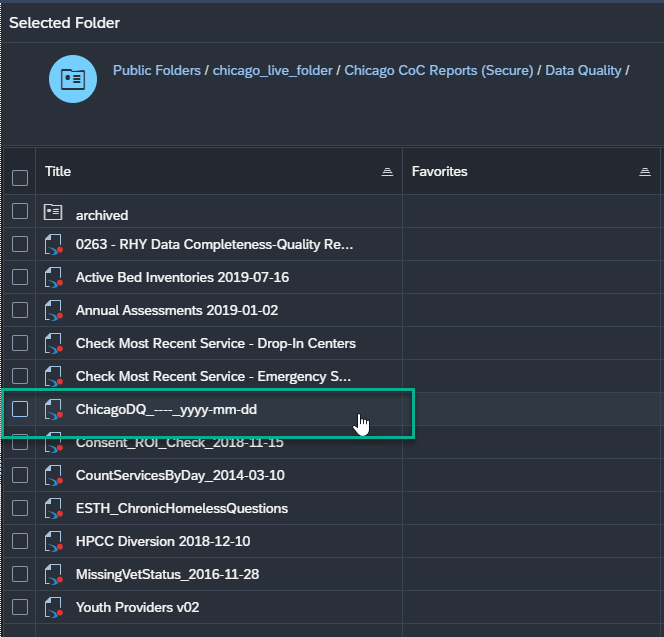Tick the ESTH_ChronicHomelessQuestions checkbox
The height and width of the screenshot is (637, 664).
coord(20,508)
